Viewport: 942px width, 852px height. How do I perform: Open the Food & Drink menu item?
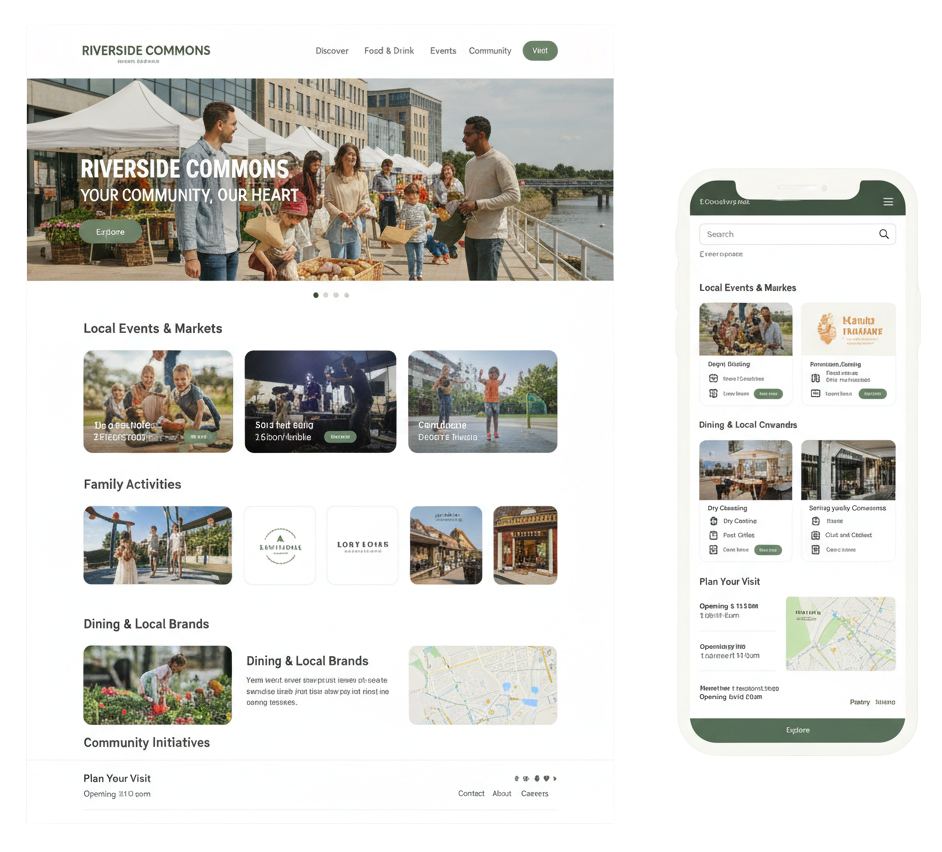point(389,51)
